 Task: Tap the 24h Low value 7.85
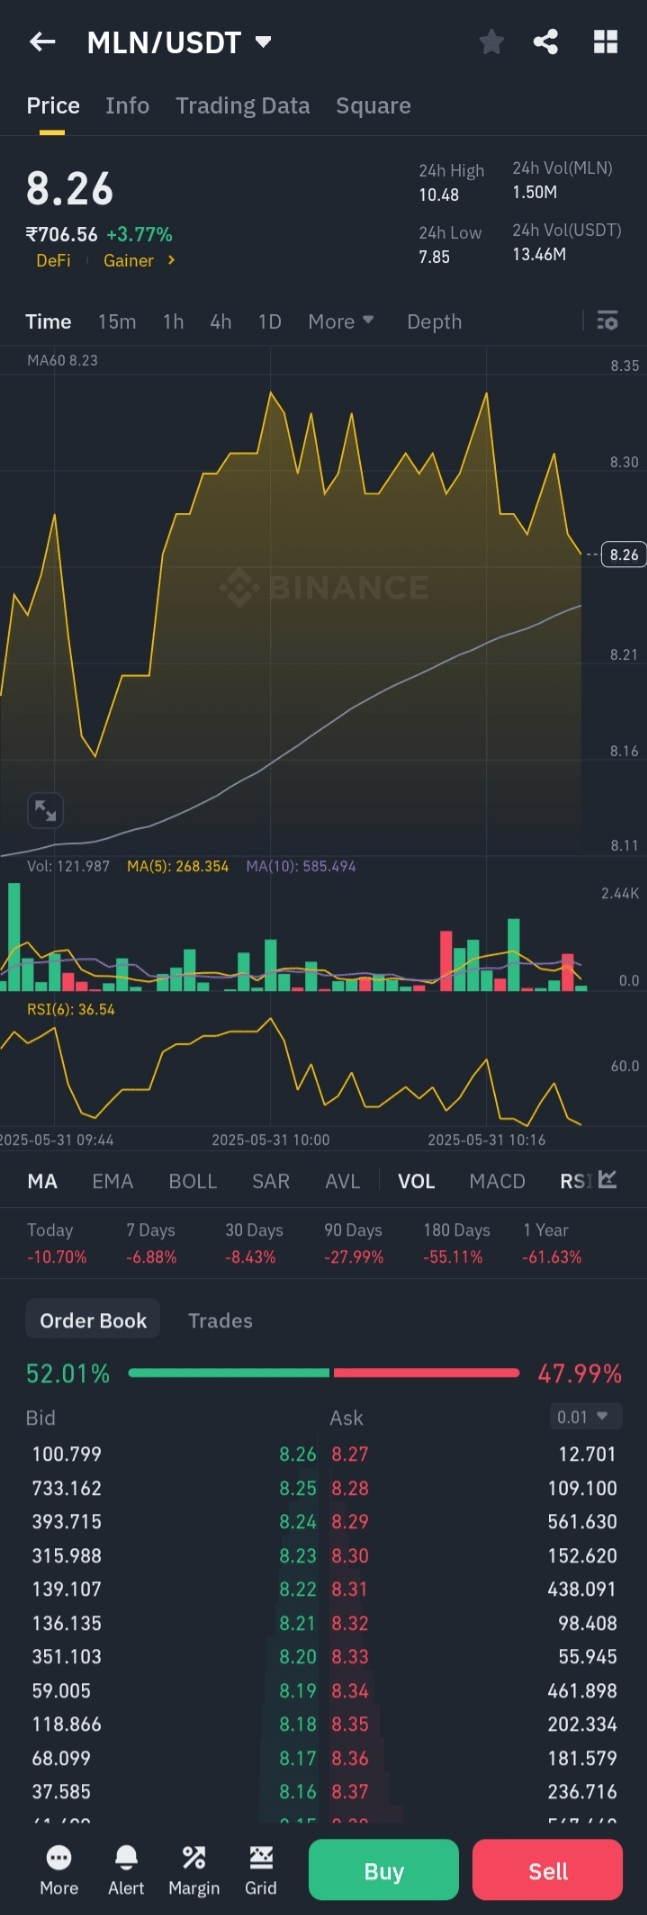tap(434, 257)
